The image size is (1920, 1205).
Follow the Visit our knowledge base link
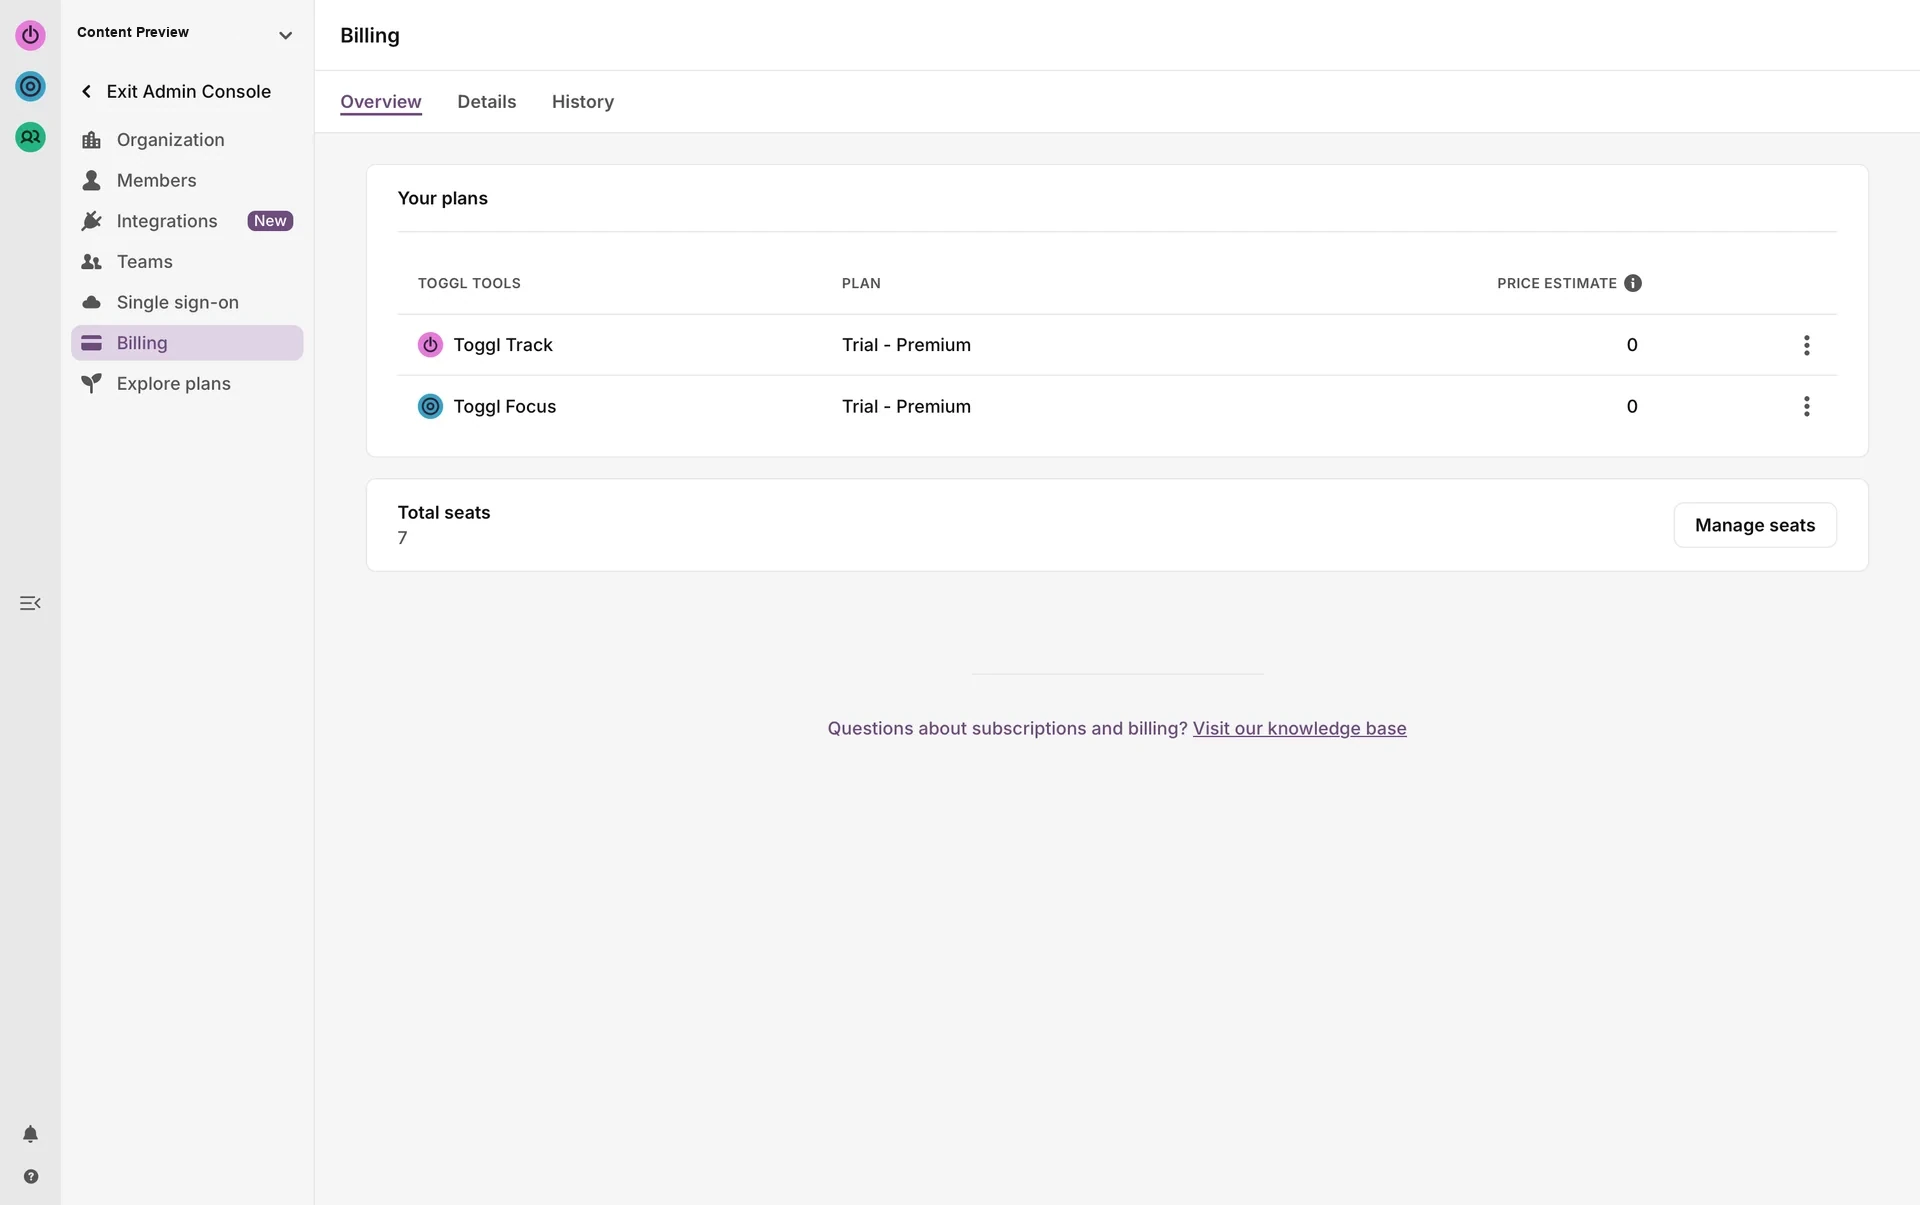click(x=1299, y=728)
